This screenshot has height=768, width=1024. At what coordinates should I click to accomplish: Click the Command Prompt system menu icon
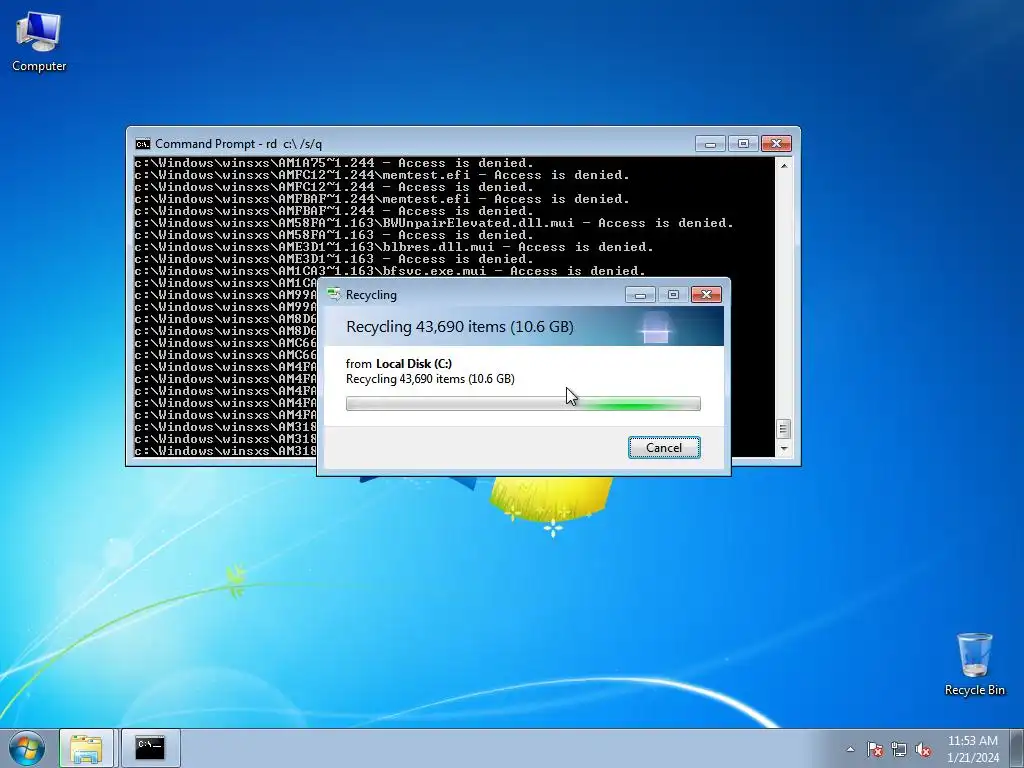point(142,144)
